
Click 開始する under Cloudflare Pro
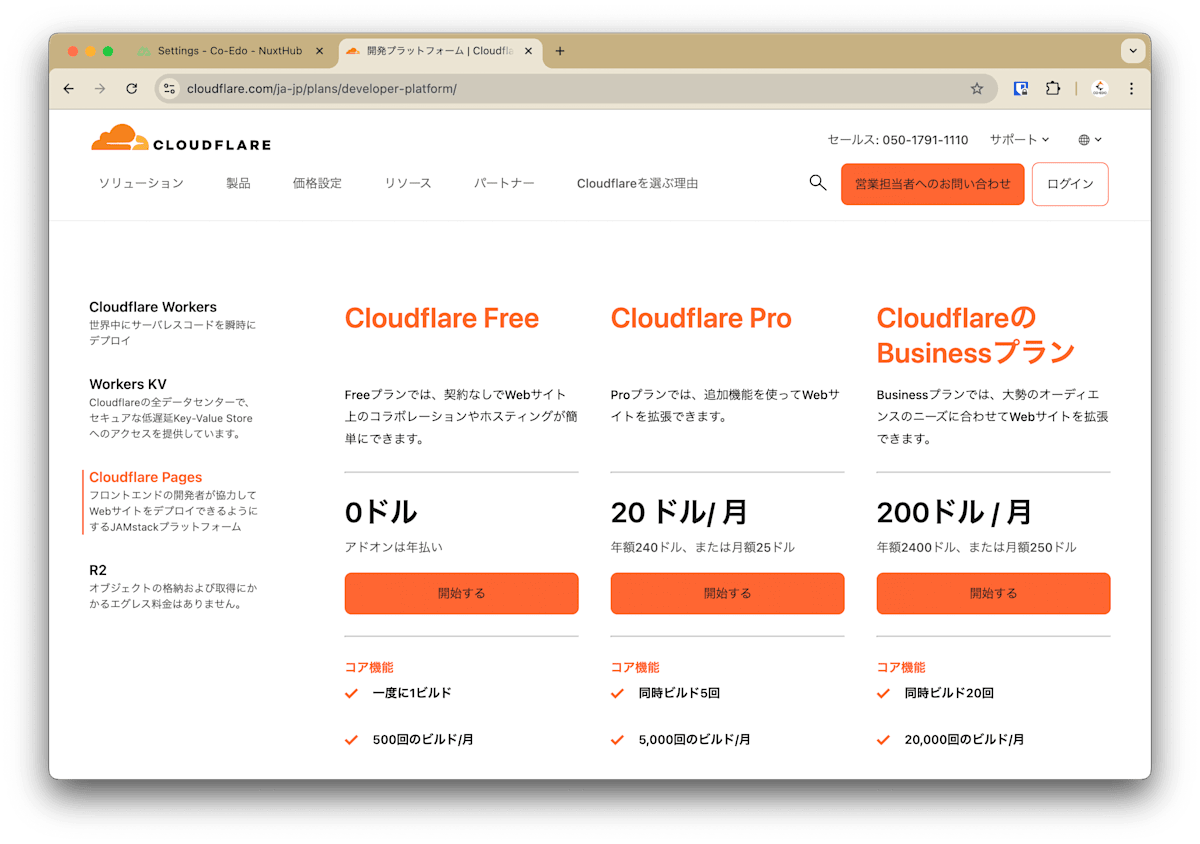pyautogui.click(x=727, y=593)
